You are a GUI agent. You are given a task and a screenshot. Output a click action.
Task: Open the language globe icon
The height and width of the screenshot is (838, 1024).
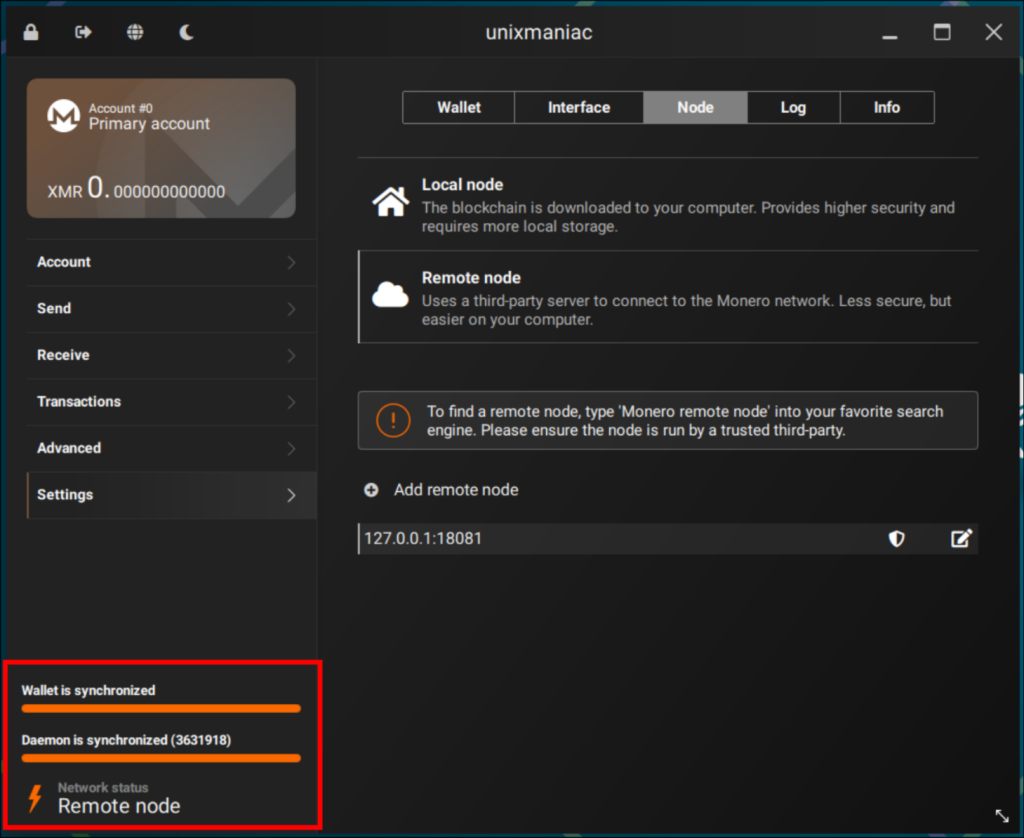pos(135,31)
